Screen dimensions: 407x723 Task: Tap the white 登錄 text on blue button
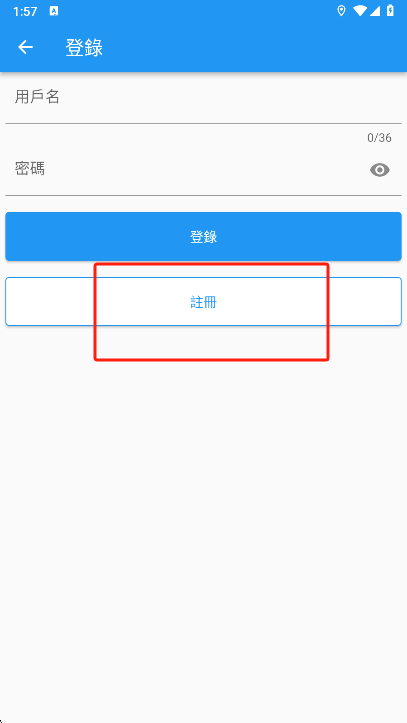click(203, 237)
